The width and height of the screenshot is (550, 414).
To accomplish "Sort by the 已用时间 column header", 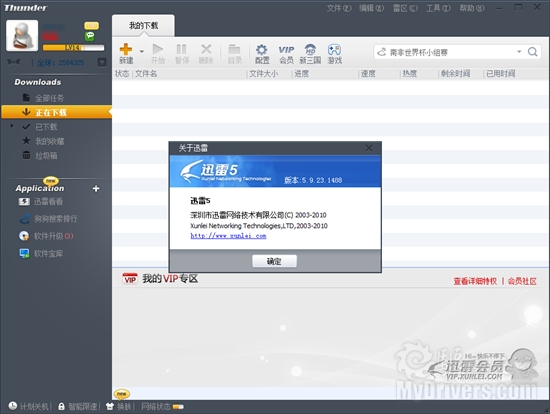I will click(x=501, y=74).
